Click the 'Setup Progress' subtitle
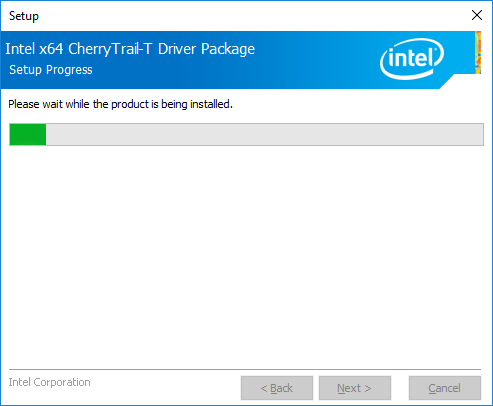Image resolution: width=493 pixels, height=406 pixels. click(51, 70)
